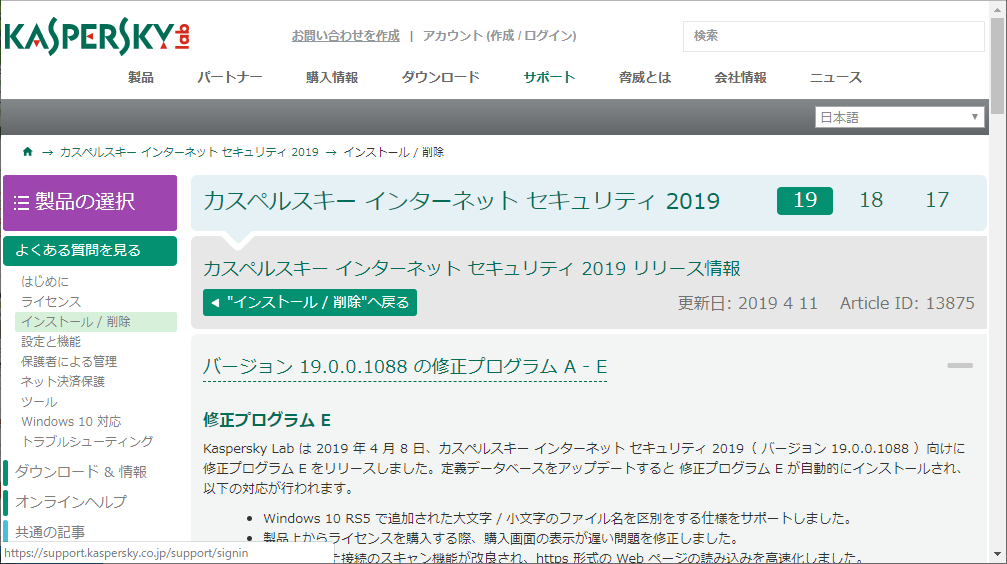1007x564 pixels.
Task: Switch to version 17 tab
Action: point(937,200)
